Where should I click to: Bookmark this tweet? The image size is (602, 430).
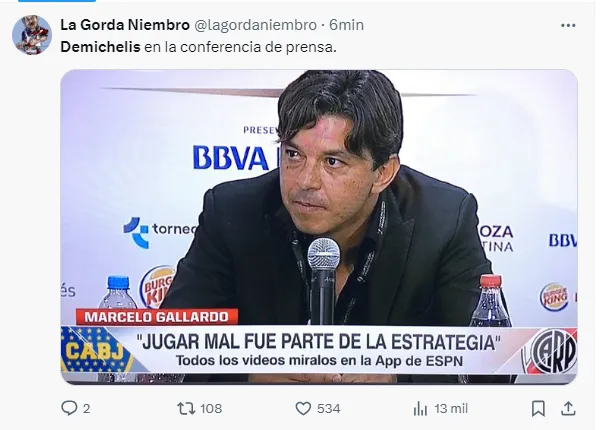538,409
